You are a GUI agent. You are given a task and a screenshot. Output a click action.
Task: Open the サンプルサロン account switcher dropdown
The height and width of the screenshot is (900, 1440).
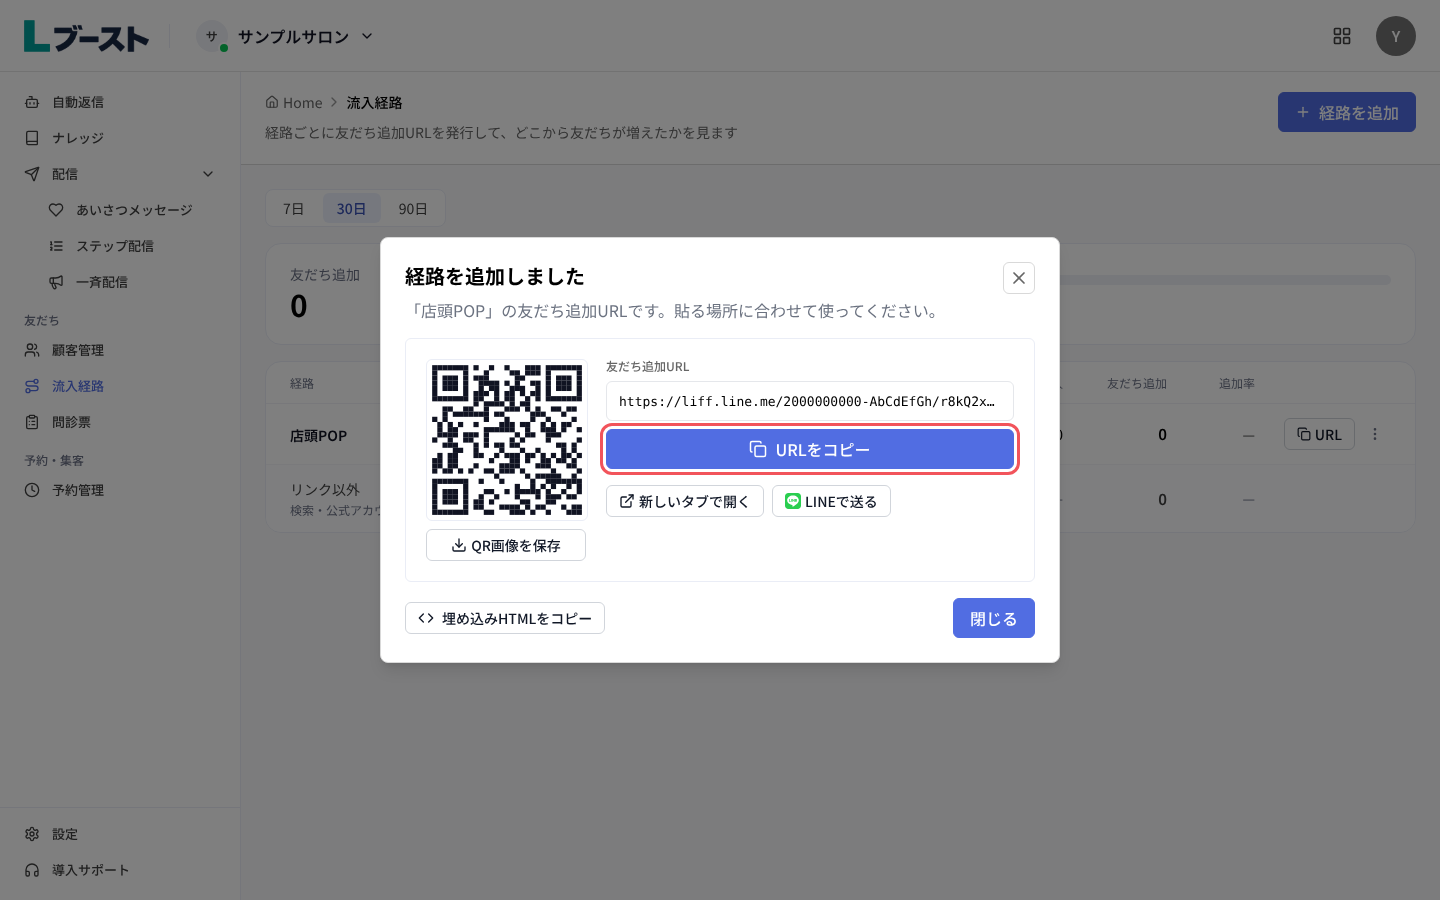coord(286,36)
